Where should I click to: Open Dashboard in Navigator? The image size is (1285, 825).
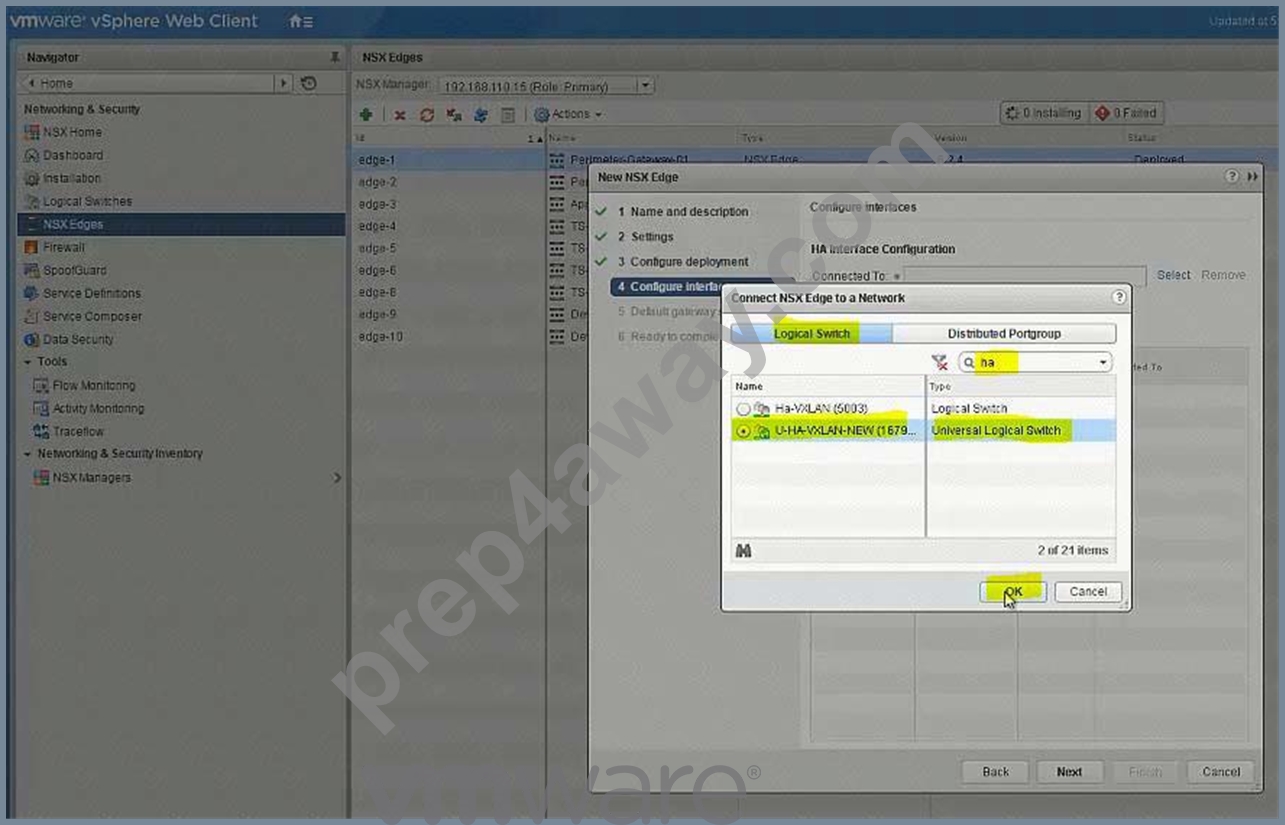coord(73,155)
